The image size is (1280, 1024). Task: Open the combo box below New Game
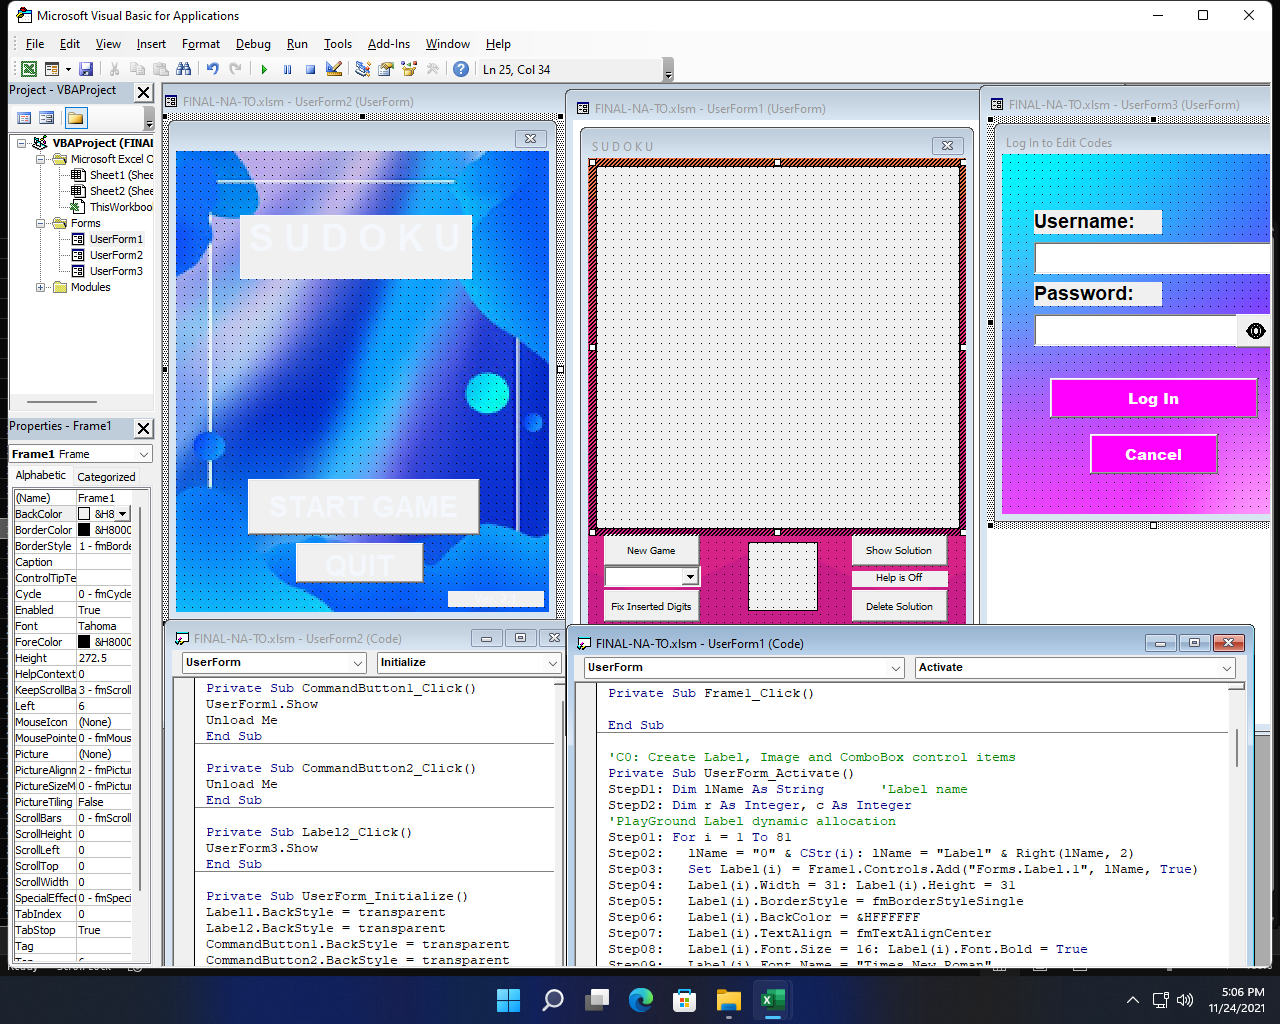[x=690, y=577]
